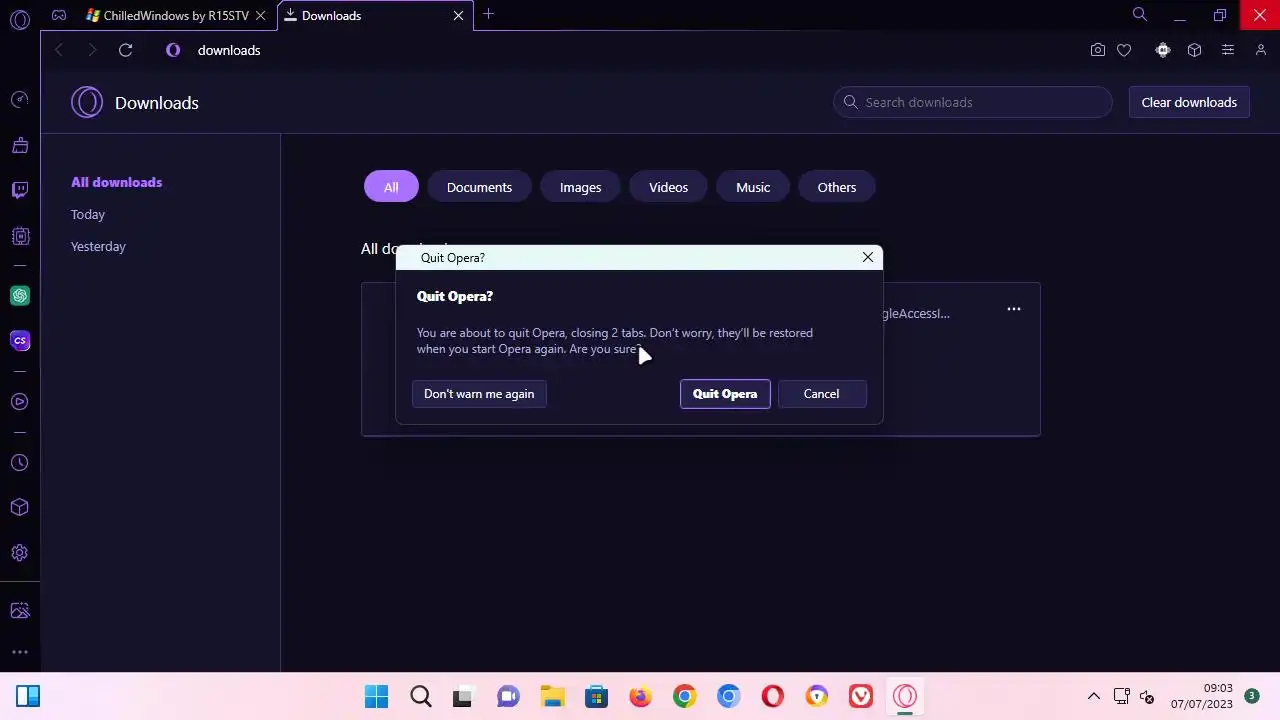Cancel the Quit Opera dialog

click(821, 394)
